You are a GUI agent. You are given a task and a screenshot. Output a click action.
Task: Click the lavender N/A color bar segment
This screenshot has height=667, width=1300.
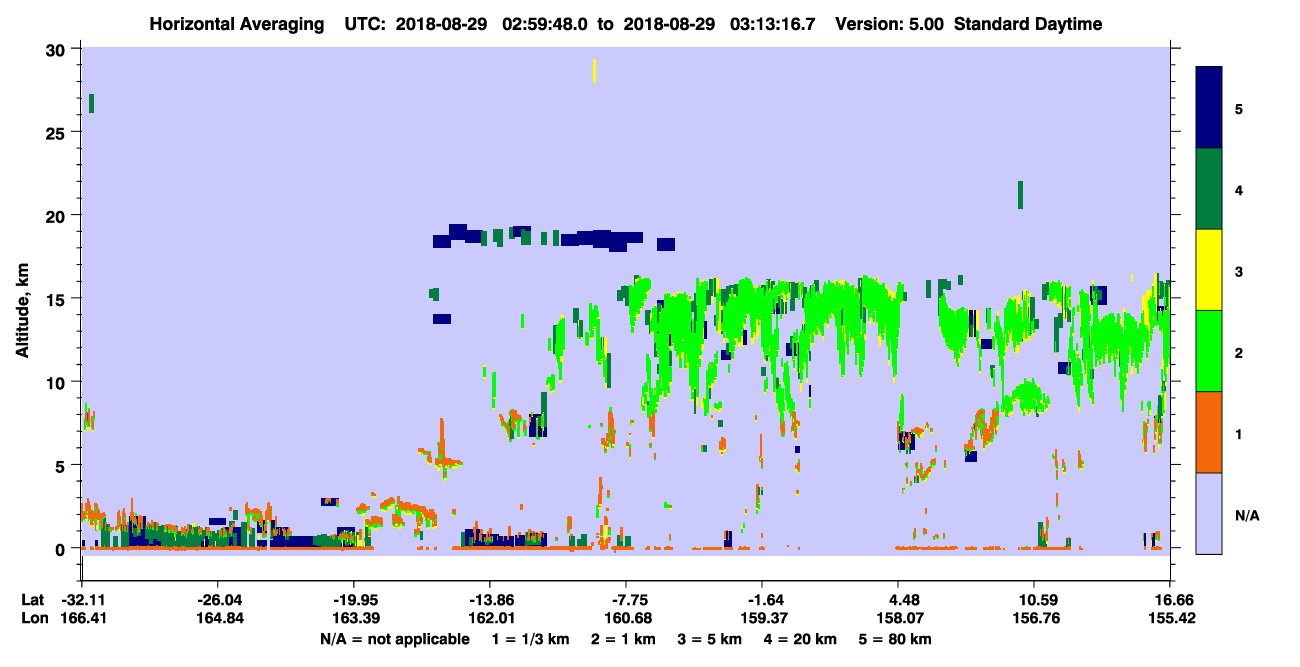1209,513
